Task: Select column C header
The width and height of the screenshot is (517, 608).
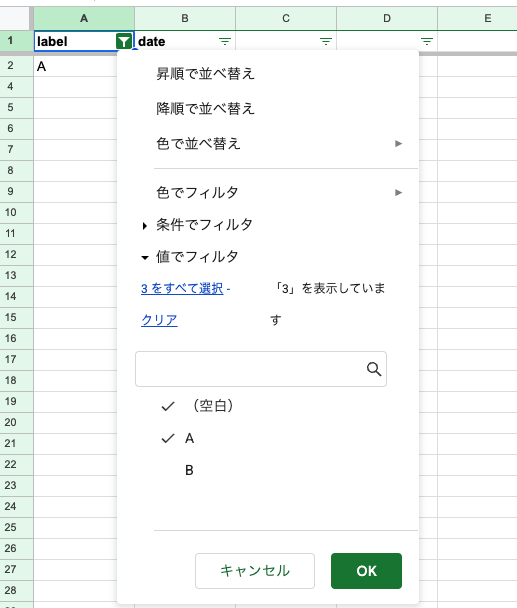Action: pyautogui.click(x=286, y=18)
